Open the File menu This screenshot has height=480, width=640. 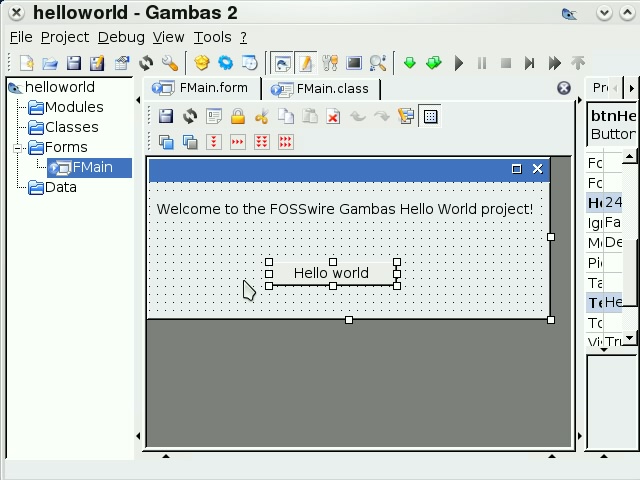(21, 37)
